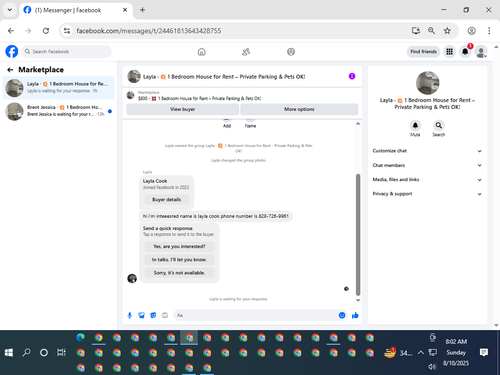Open Windows taskbar search

[x=26, y=352]
